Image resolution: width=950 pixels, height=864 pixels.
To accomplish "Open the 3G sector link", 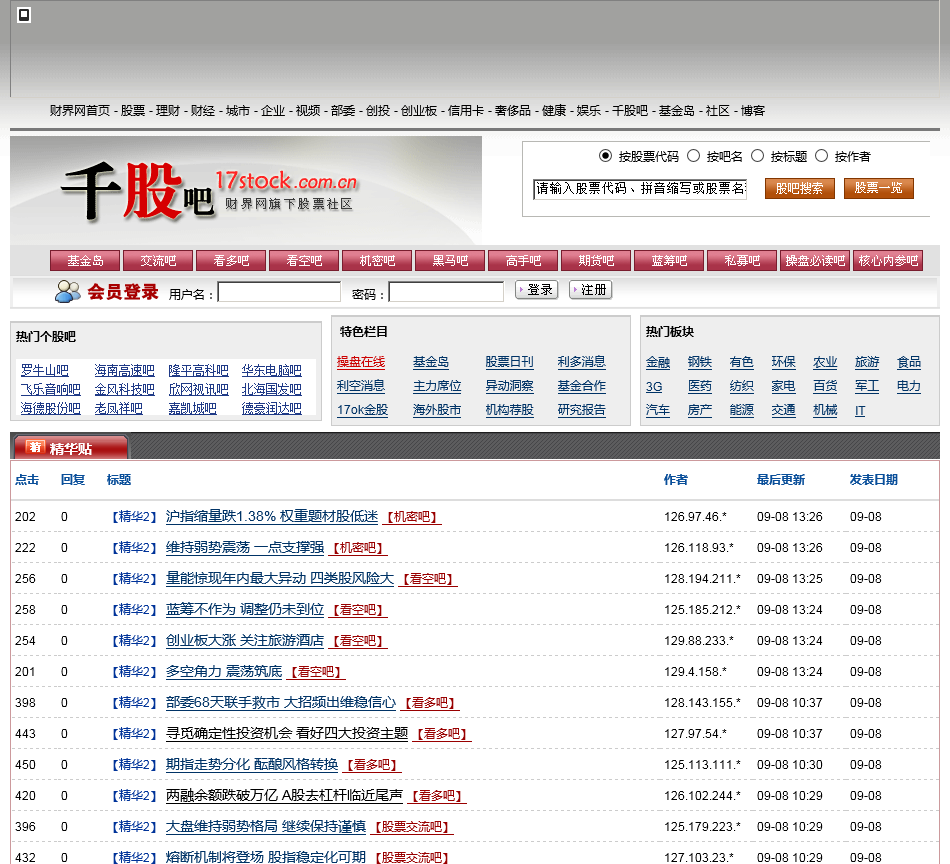I will [654, 387].
